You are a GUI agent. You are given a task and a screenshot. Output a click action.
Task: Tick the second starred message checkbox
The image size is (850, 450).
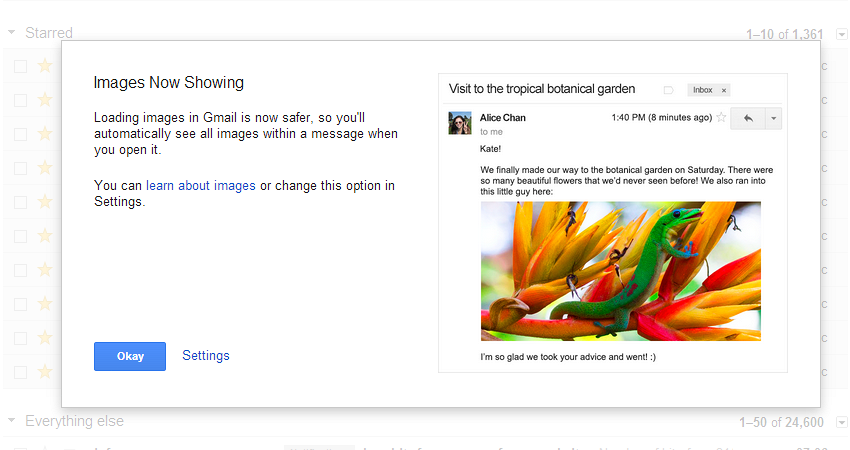pos(21,100)
